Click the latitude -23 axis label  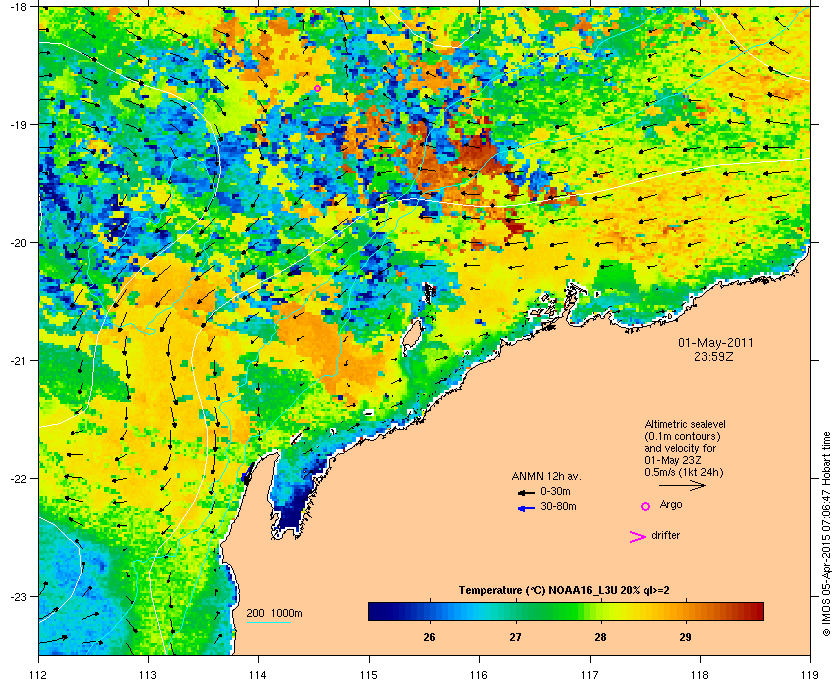pyautogui.click(x=18, y=596)
